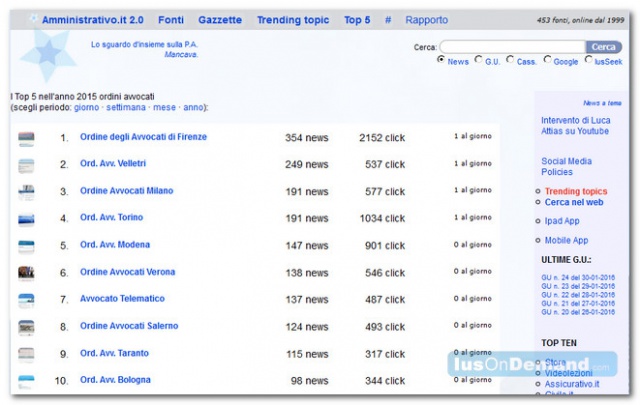Screen dimensions: 640x405
Task: Open Ordine Avvocati Milano link
Action: (127, 191)
